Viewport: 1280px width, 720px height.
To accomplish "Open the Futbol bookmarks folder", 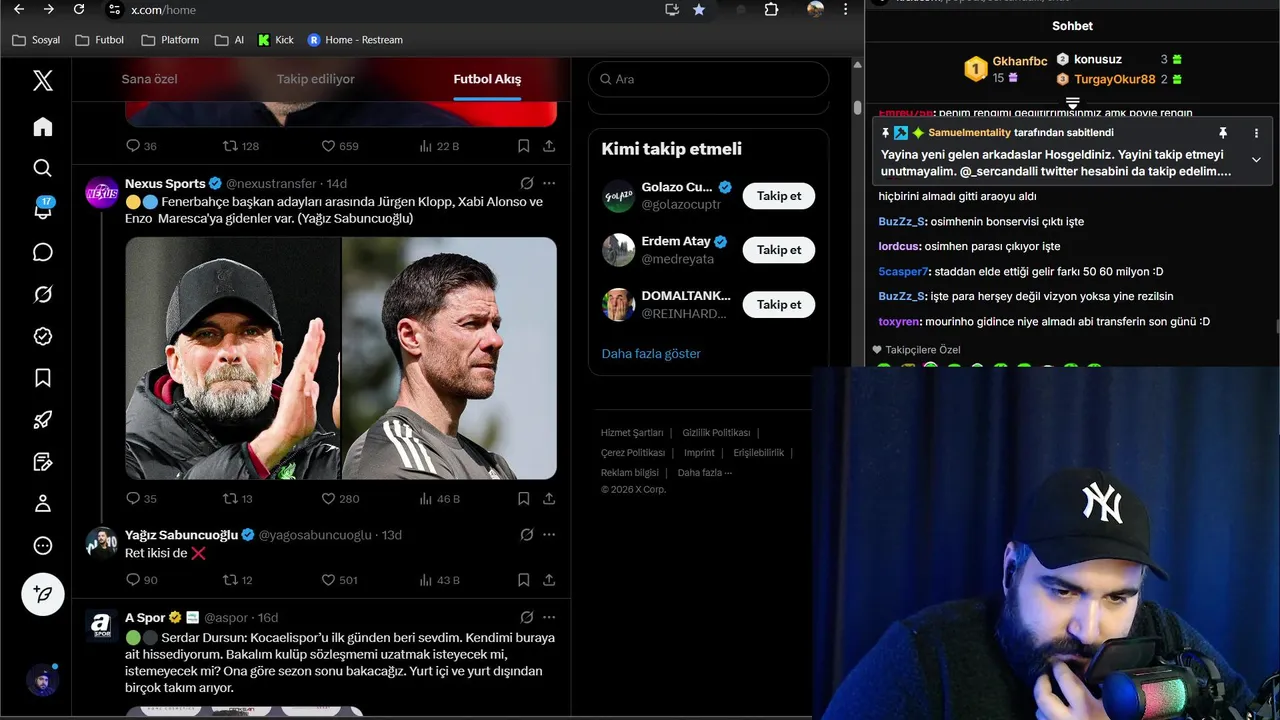I will point(101,40).
